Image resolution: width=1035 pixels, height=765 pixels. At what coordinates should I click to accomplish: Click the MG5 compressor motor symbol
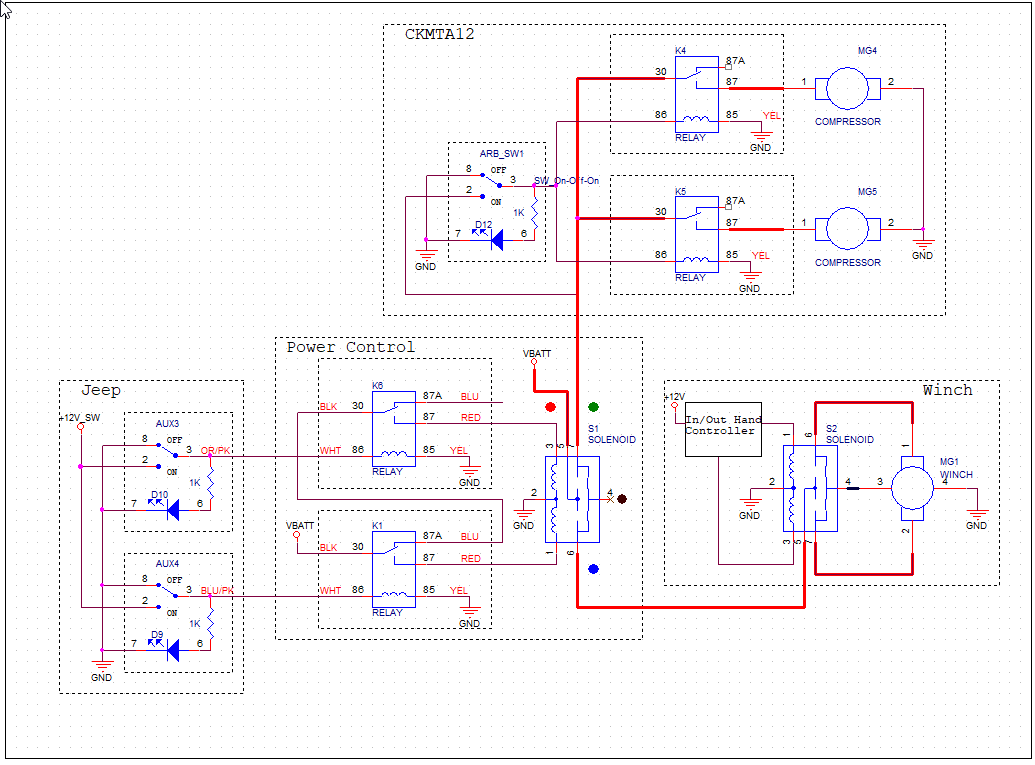click(848, 228)
